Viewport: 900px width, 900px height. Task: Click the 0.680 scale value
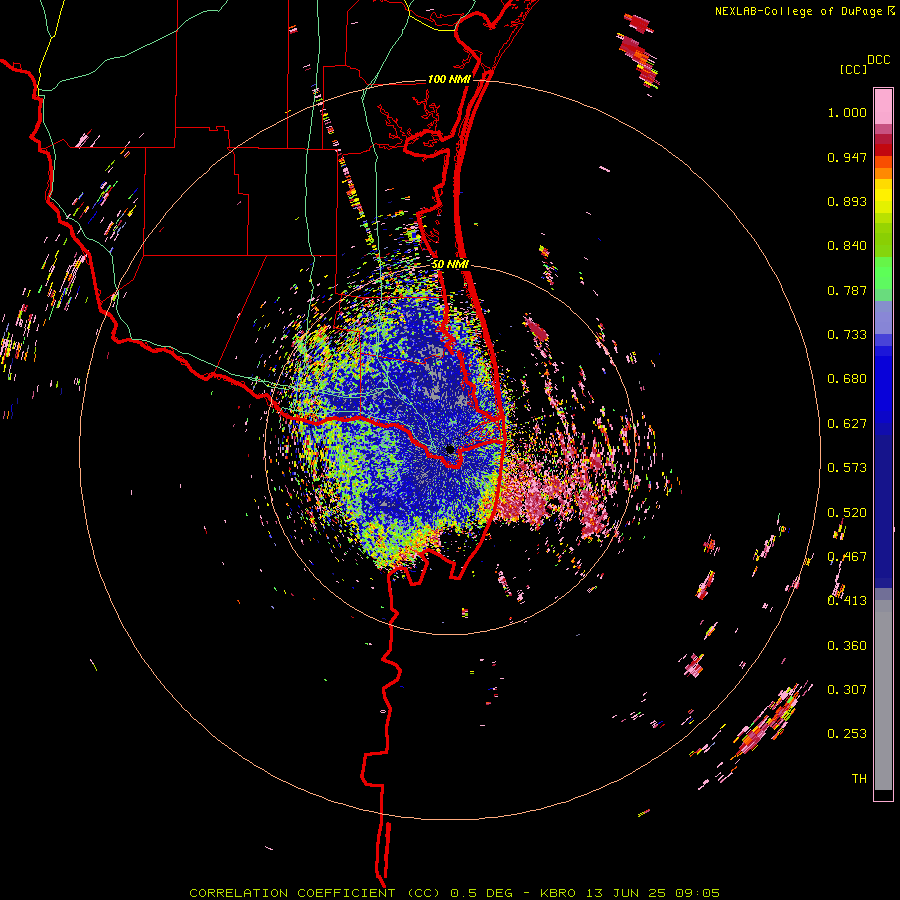coord(847,379)
